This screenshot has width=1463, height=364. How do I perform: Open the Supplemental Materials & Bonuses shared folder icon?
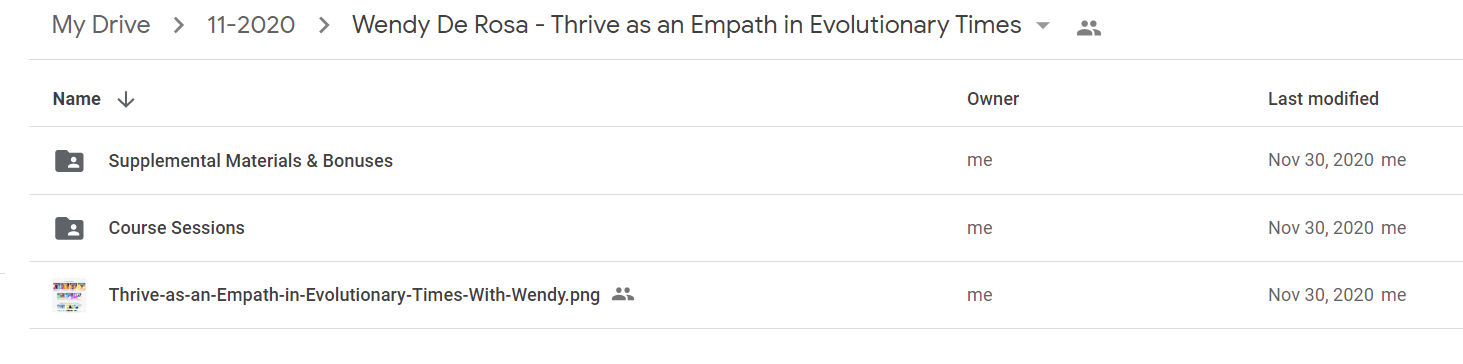[x=69, y=160]
